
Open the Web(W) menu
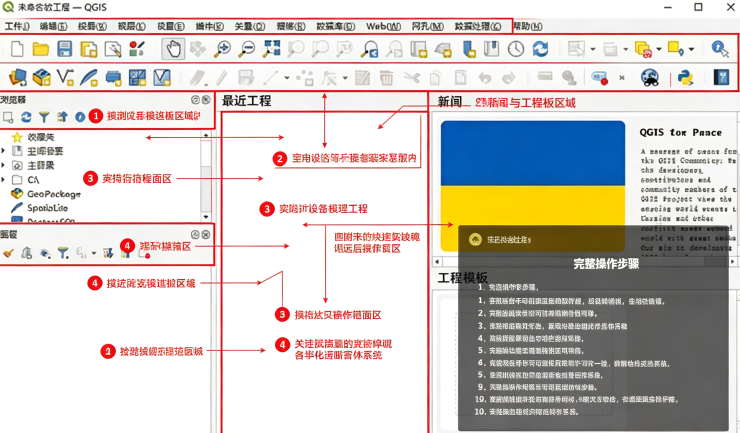click(x=383, y=26)
